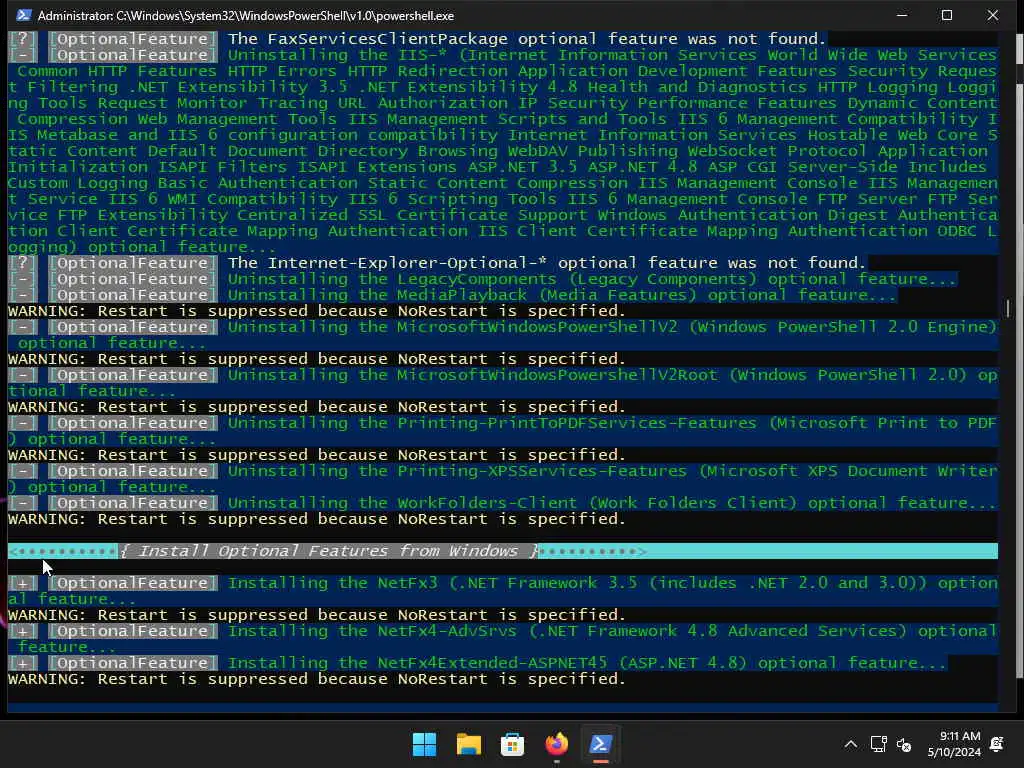Minimize the PowerShell window
Viewport: 1024px width, 768px height.
pyautogui.click(x=902, y=15)
